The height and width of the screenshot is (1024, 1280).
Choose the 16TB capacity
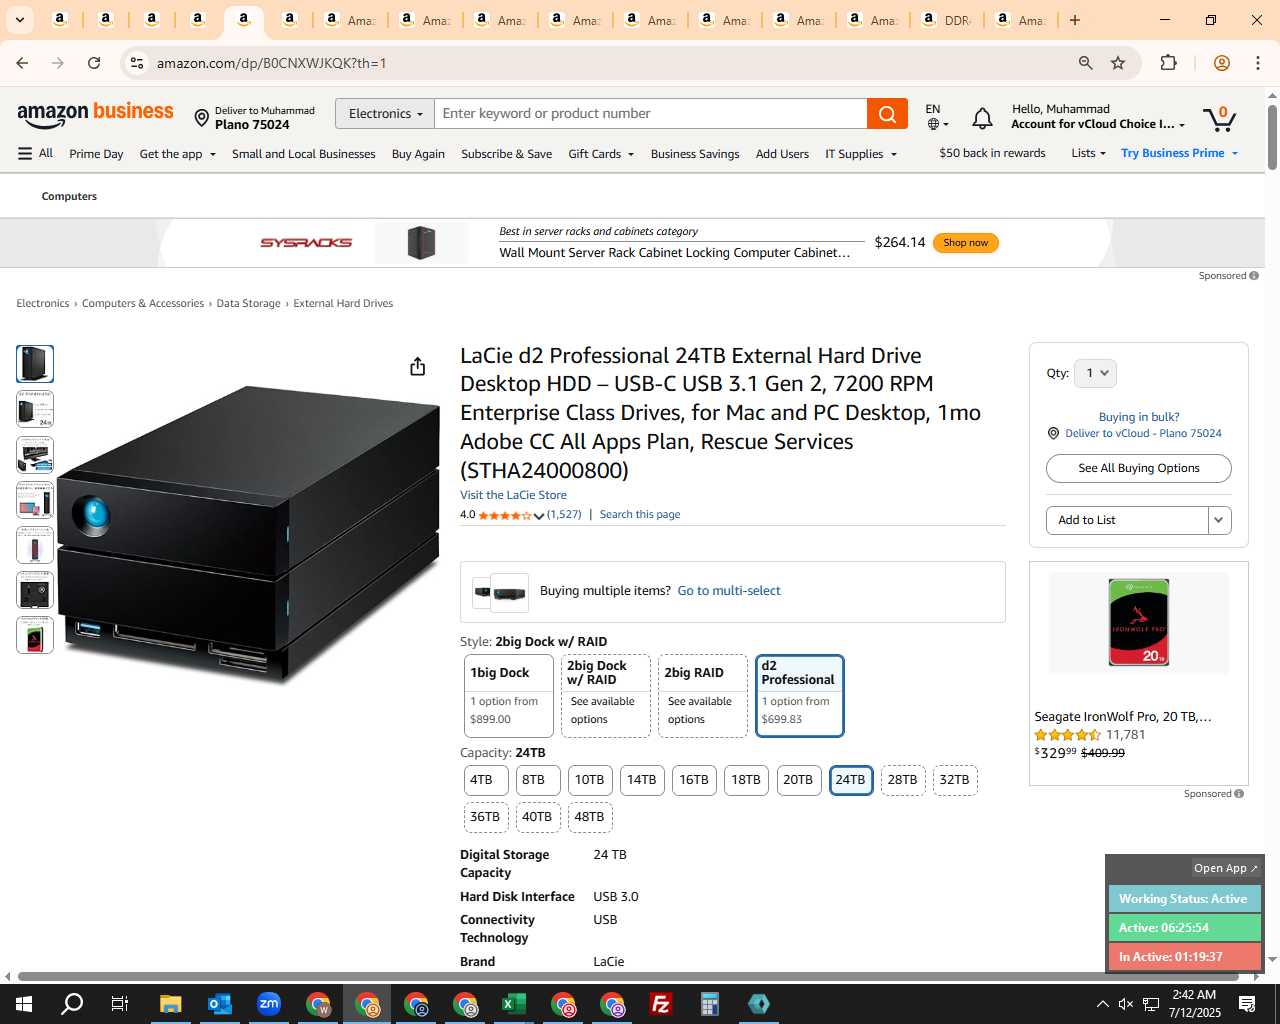694,780
